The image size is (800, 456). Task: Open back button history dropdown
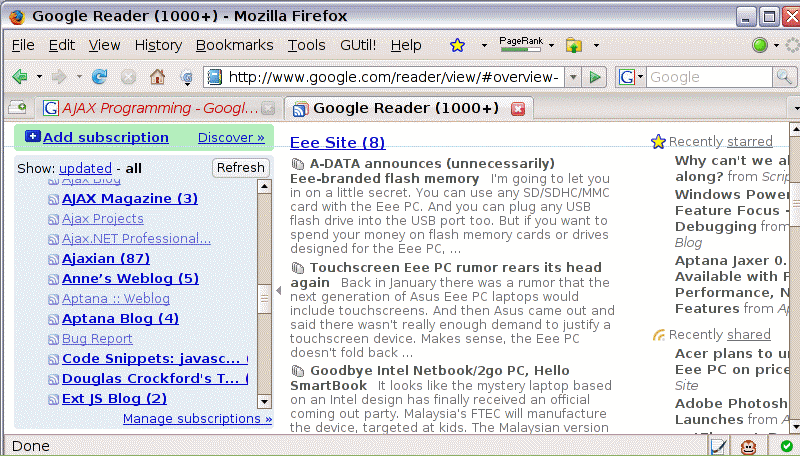click(x=39, y=77)
